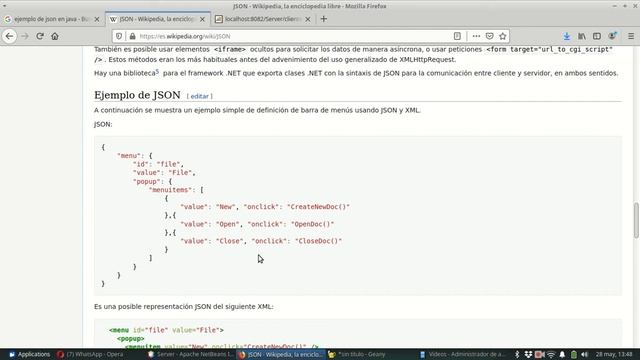
Task: Open the Firefox account menu
Action: click(612, 36)
